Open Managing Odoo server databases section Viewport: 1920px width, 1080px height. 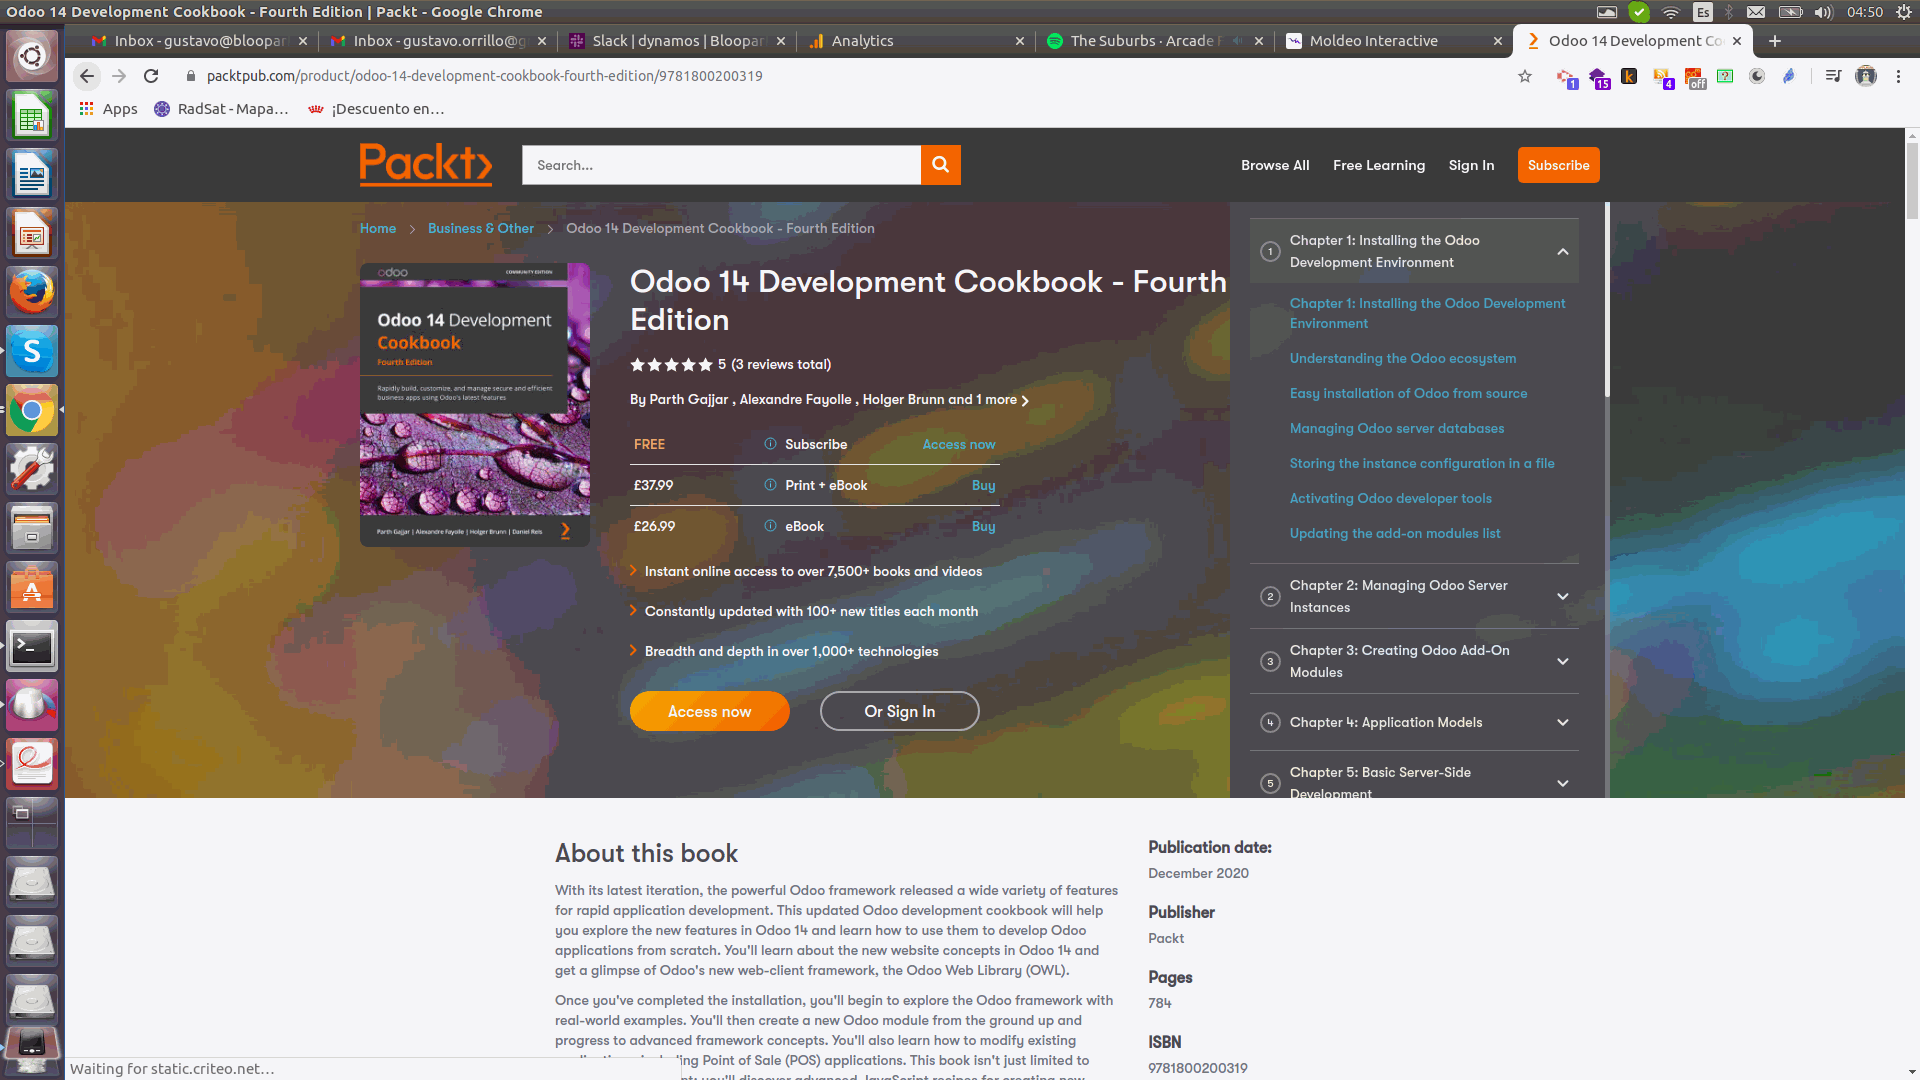pos(1396,428)
